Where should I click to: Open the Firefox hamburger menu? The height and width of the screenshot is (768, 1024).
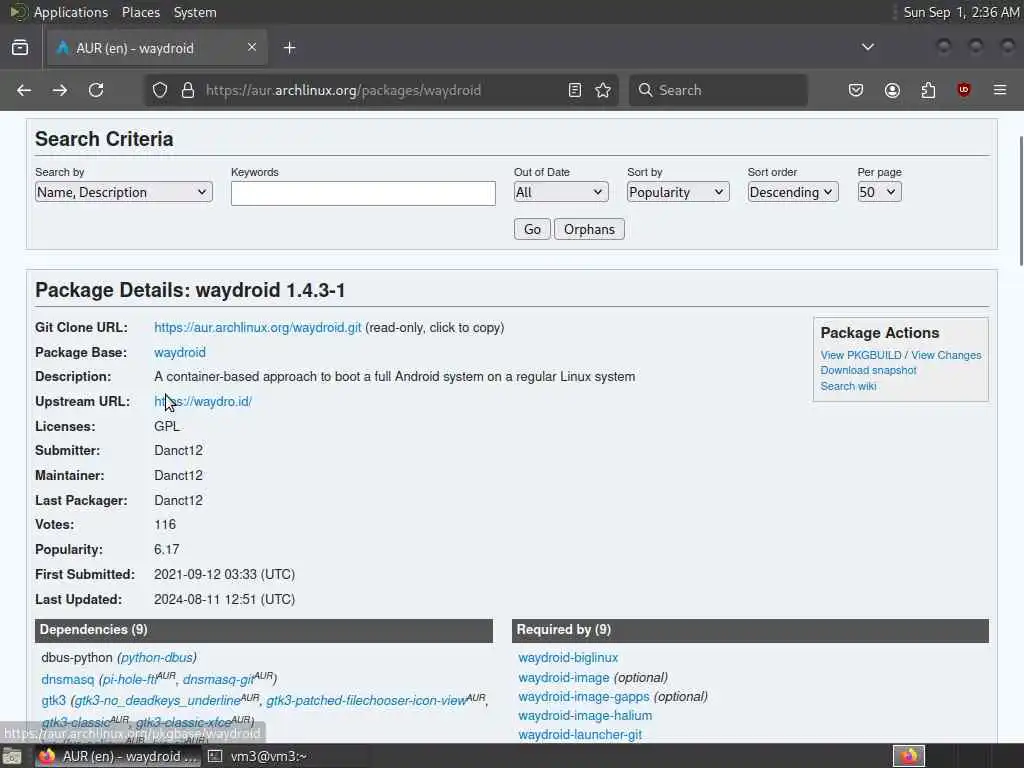pyautogui.click(x=1000, y=90)
